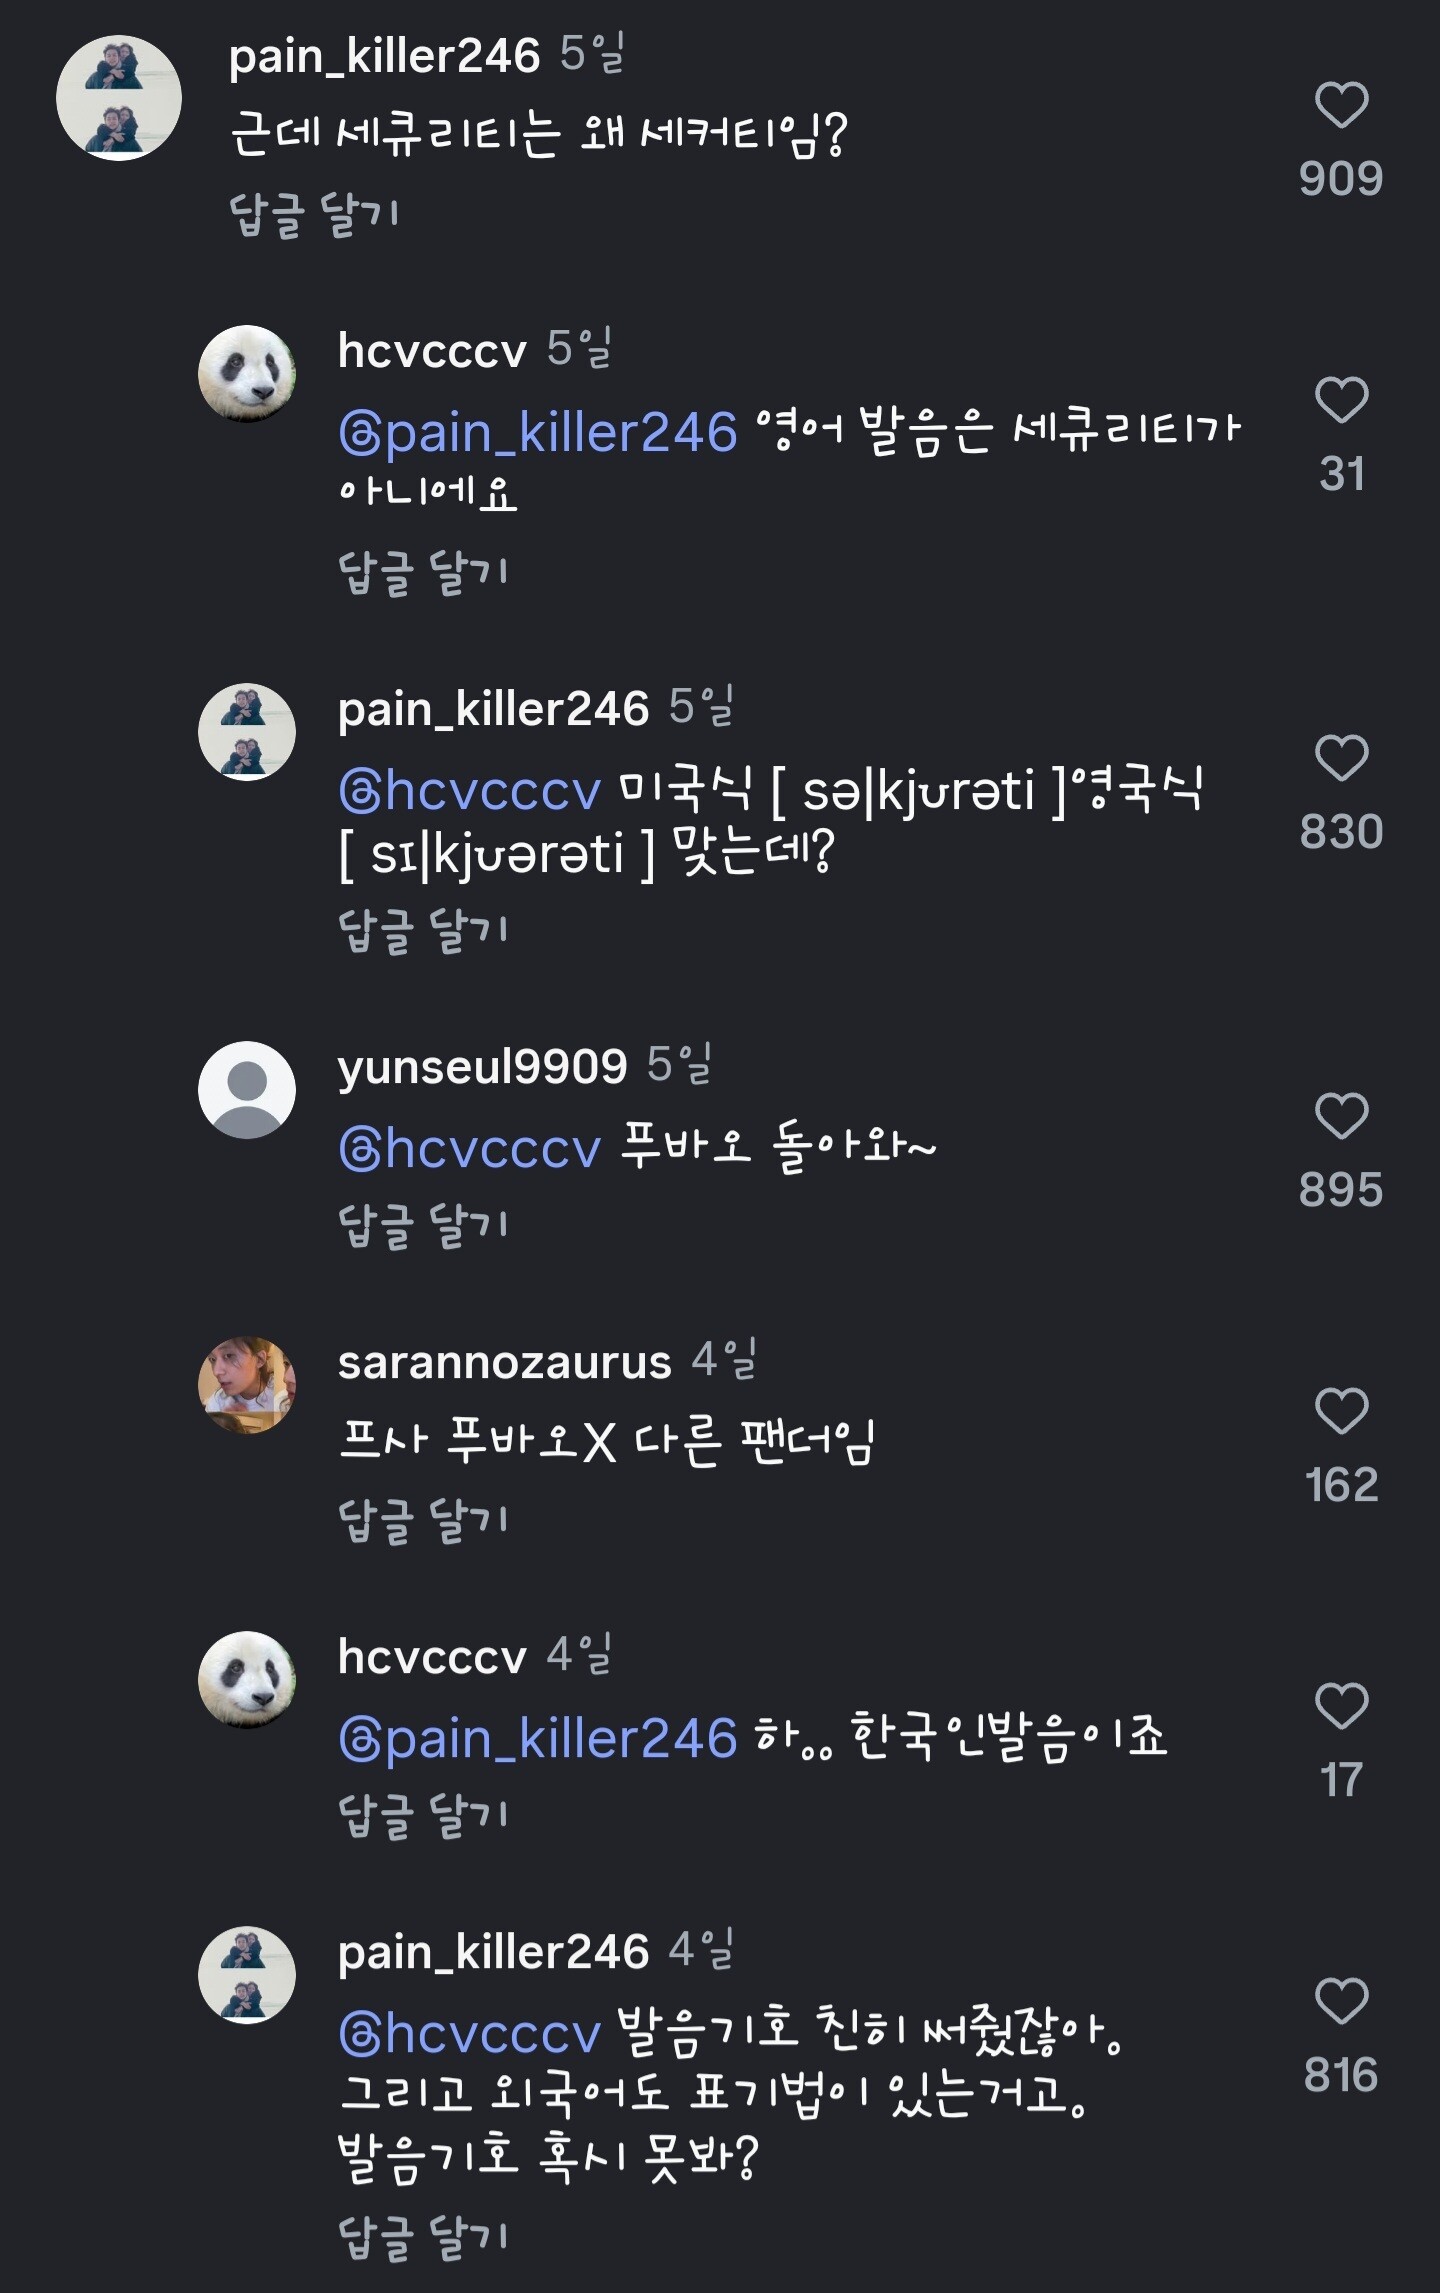Reply to the top comment by pain_killer246
This screenshot has height=2293, width=1440.
point(314,215)
